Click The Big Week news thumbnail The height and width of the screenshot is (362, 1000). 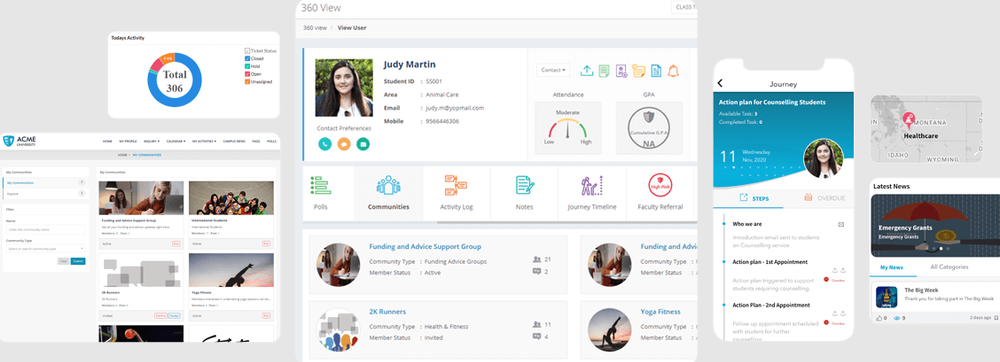[886, 297]
